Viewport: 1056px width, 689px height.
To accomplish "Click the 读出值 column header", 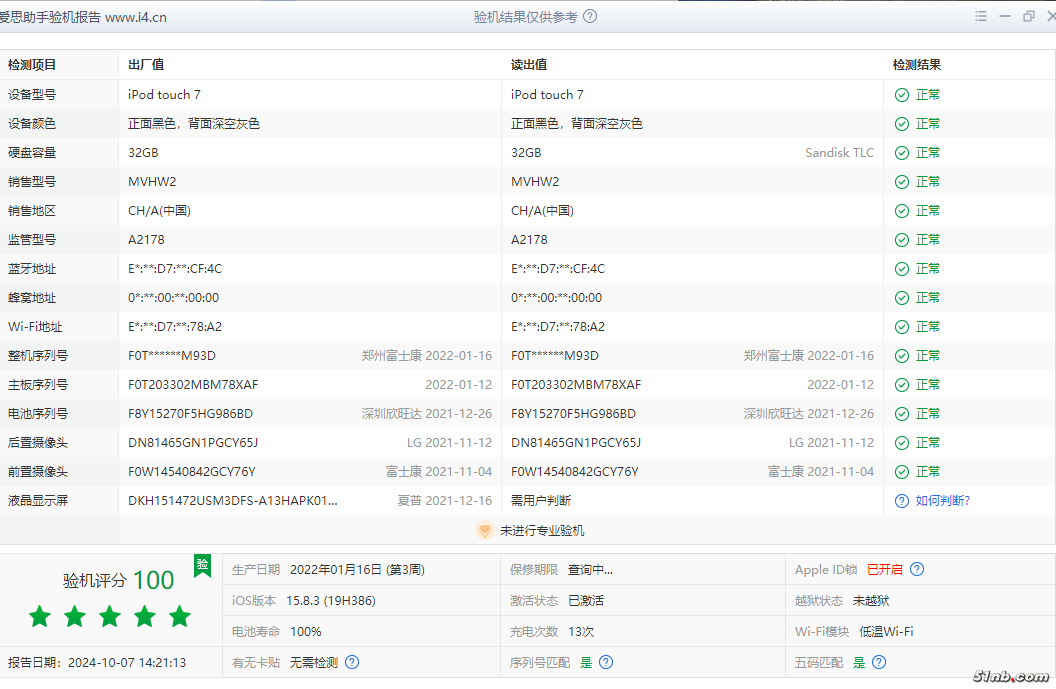I will coord(529,65).
